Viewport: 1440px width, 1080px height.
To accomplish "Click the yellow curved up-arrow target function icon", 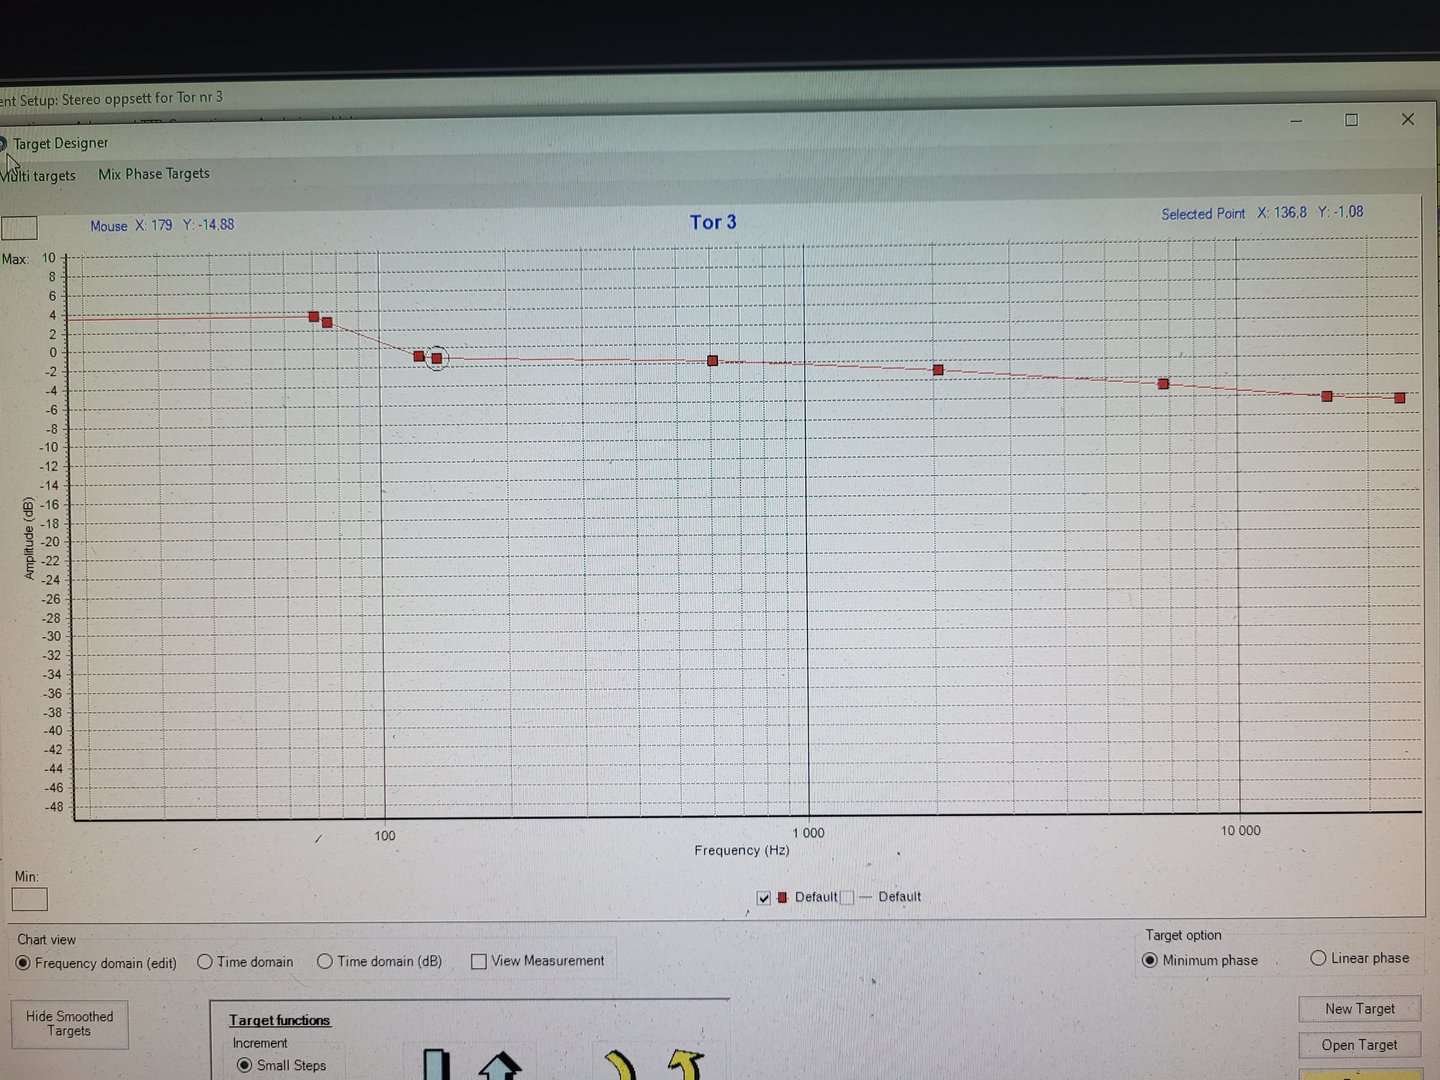I will (686, 1064).
